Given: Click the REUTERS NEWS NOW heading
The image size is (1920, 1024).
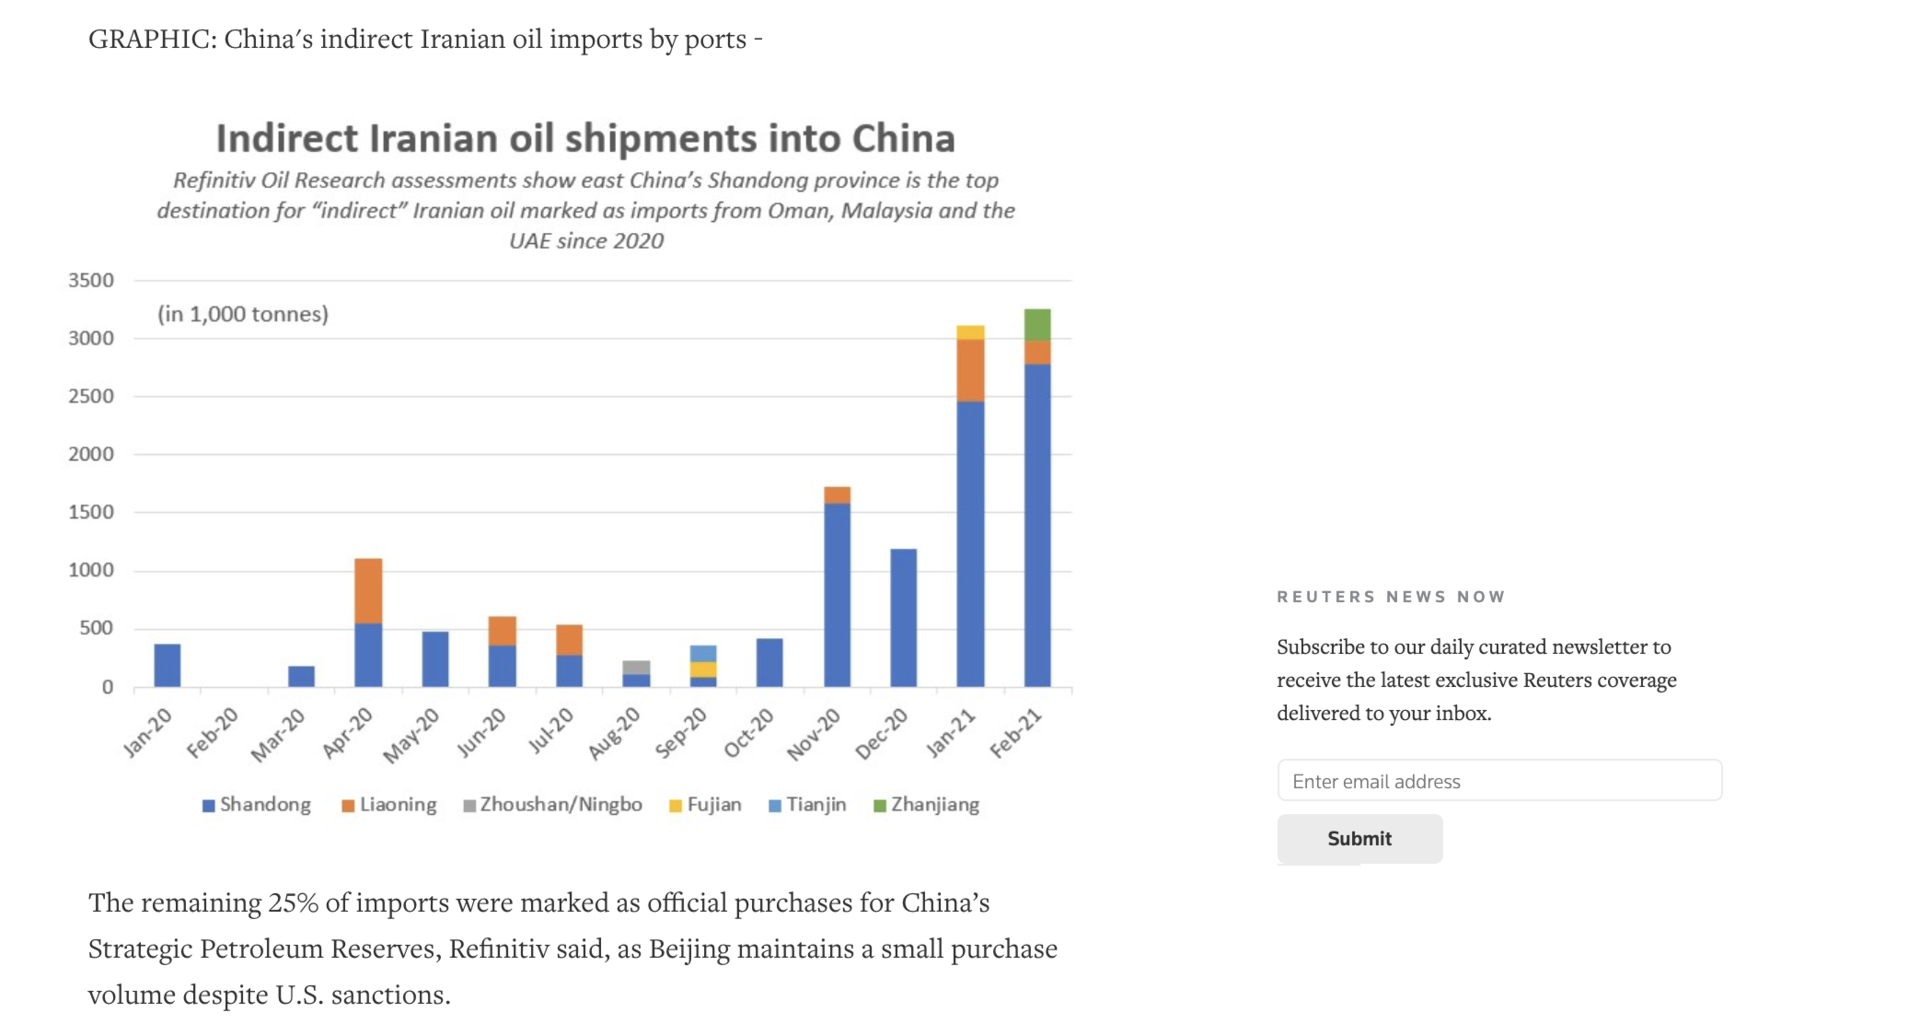Looking at the screenshot, I should point(1391,597).
